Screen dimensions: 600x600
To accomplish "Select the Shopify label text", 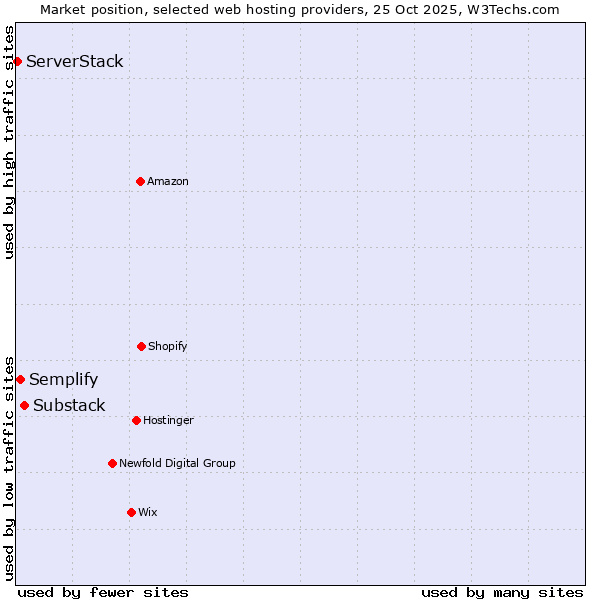I will (168, 346).
